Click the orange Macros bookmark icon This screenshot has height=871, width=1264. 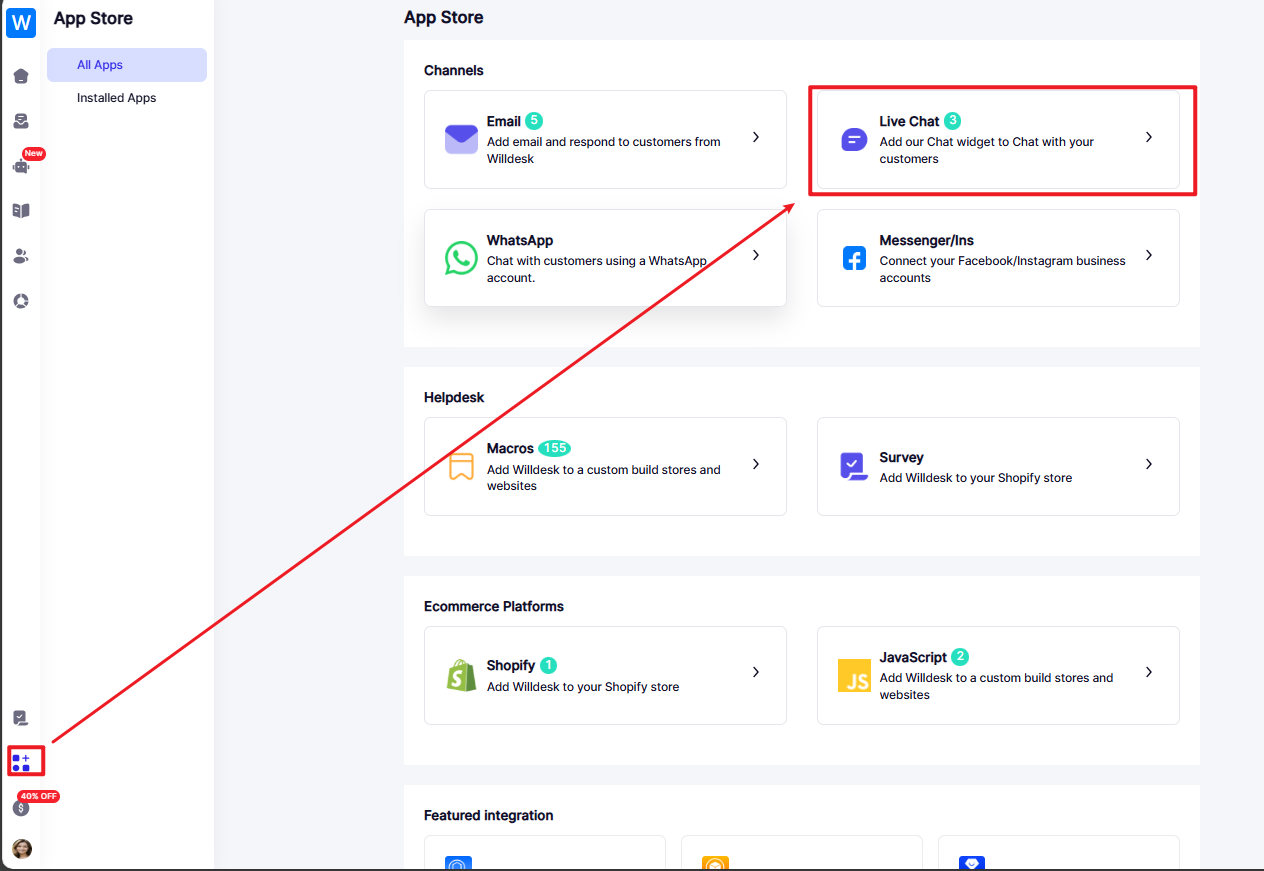(x=461, y=466)
